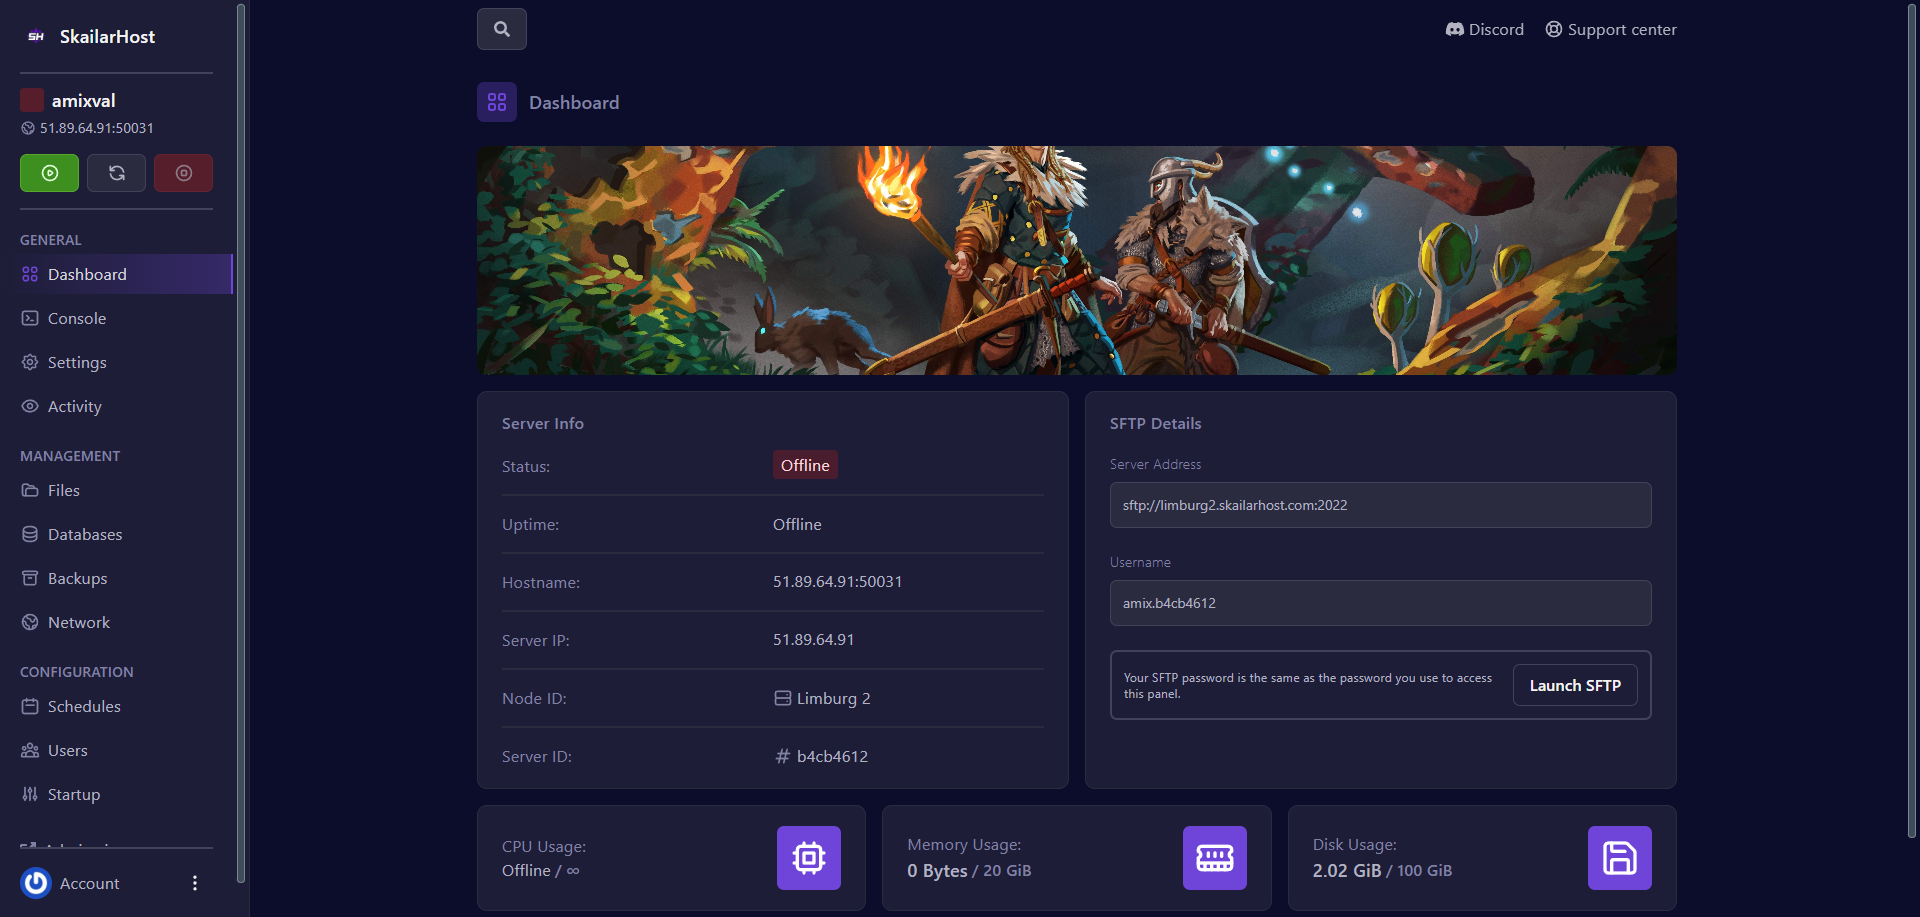The width and height of the screenshot is (1920, 917).
Task: Click the SFTP Username field
Action: click(x=1380, y=603)
